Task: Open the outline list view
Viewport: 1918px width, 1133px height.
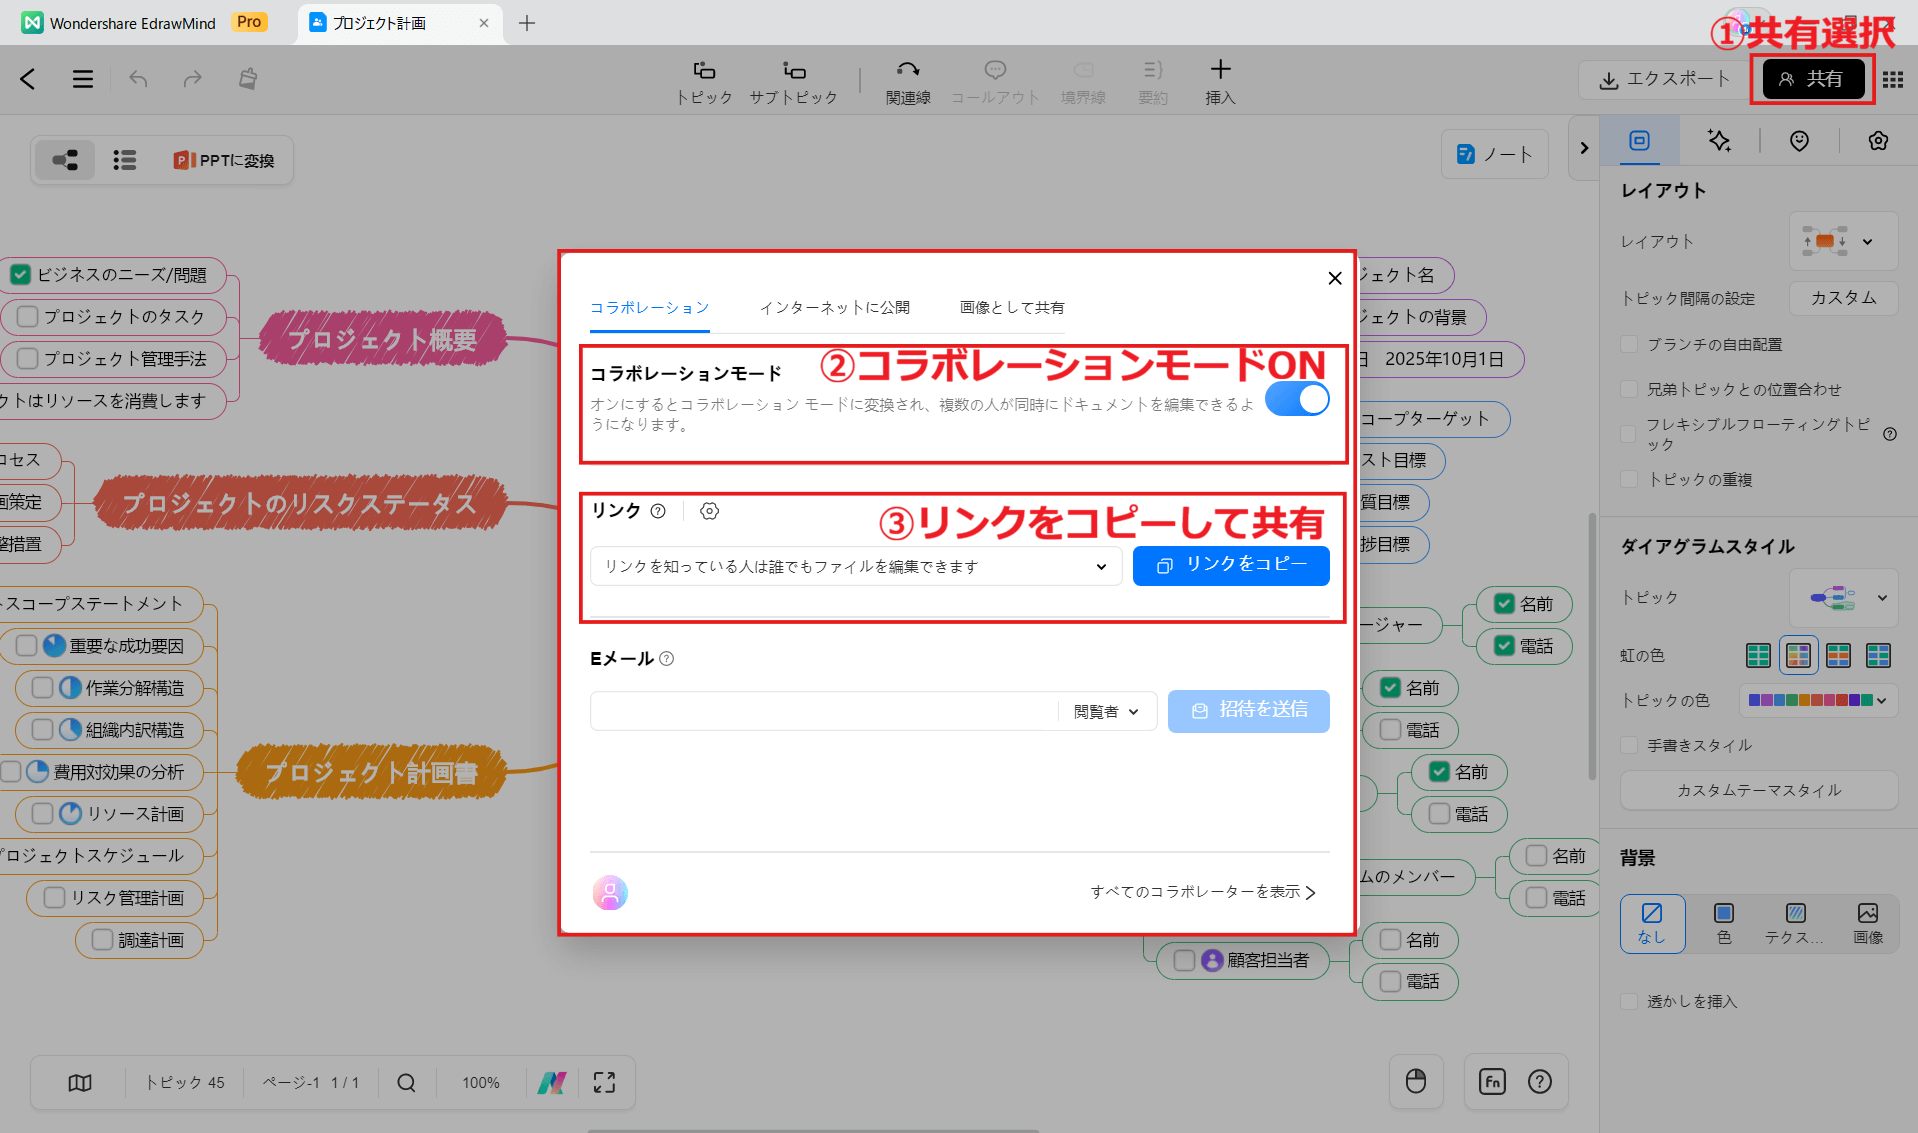Action: (x=124, y=159)
